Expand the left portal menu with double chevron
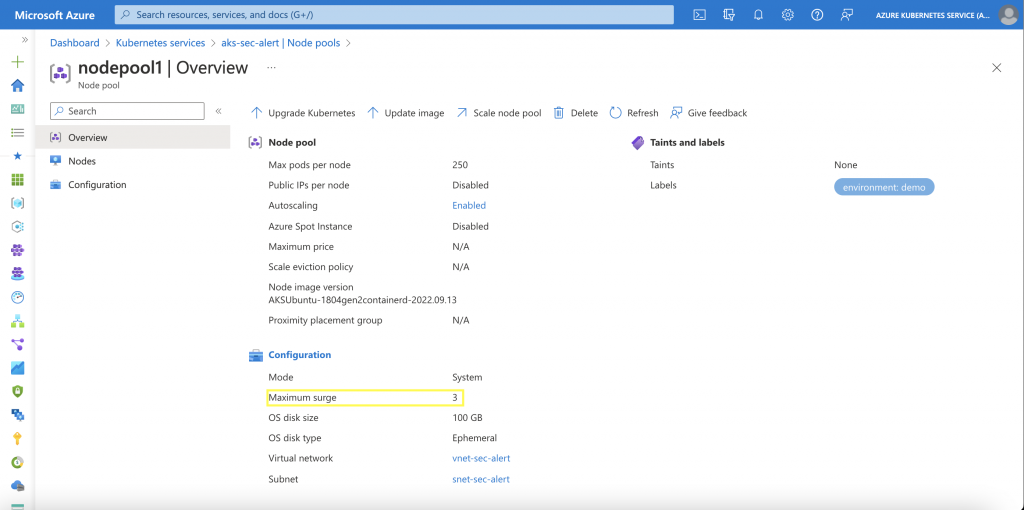The width and height of the screenshot is (1024, 510). click(25, 40)
